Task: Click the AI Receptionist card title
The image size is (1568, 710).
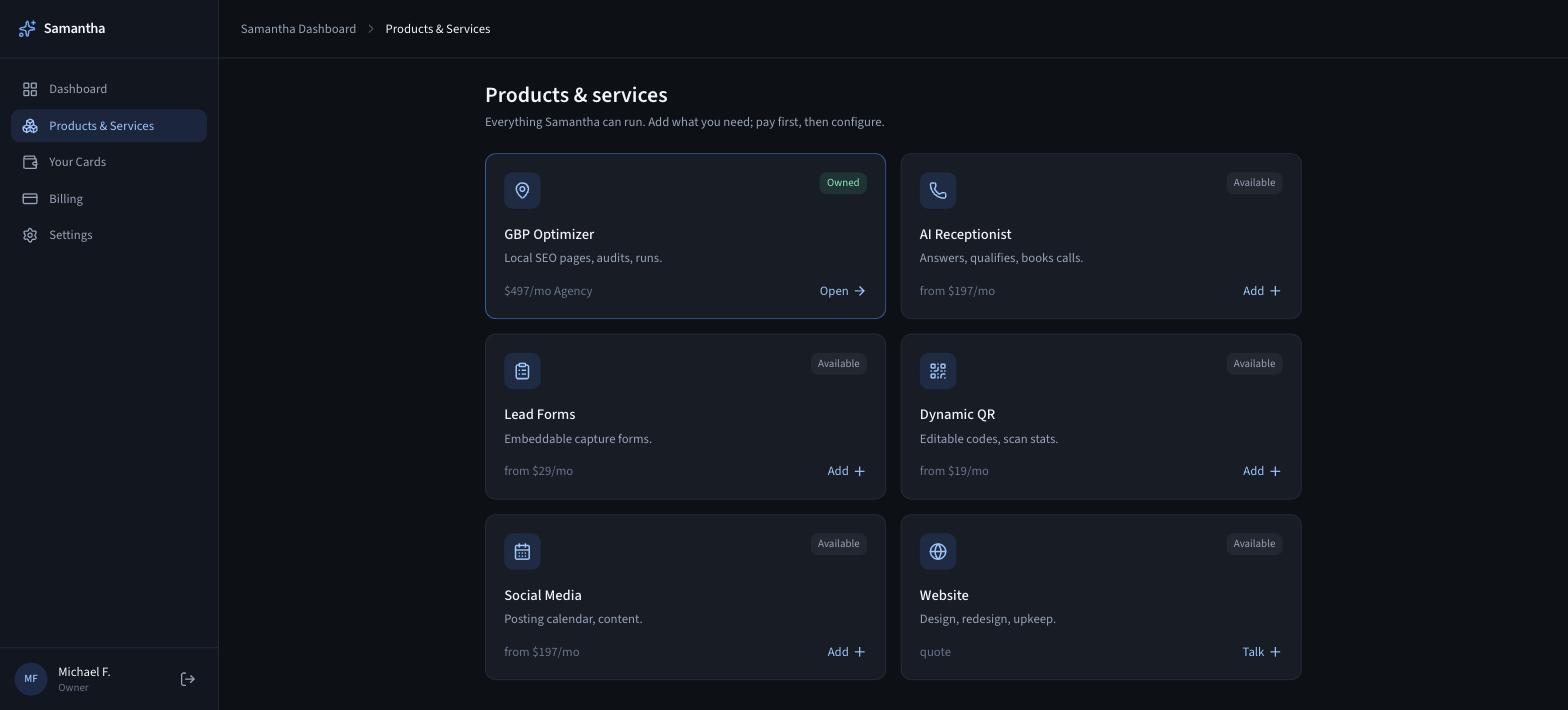Action: click(x=965, y=234)
